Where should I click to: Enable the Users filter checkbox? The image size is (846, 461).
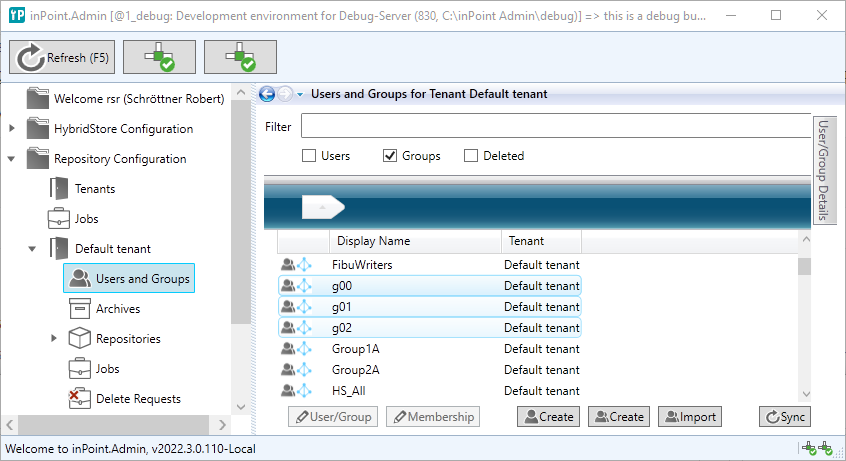pos(310,156)
